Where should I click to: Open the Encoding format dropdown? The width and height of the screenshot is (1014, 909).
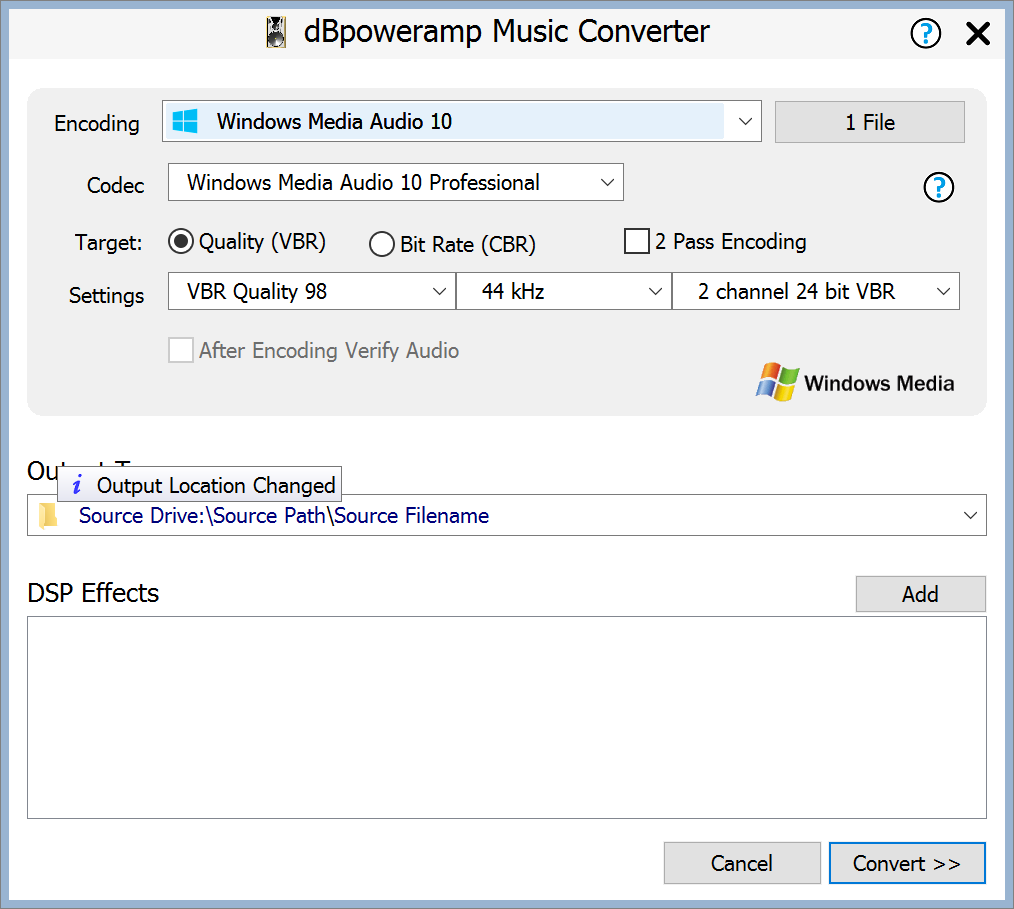(x=462, y=121)
